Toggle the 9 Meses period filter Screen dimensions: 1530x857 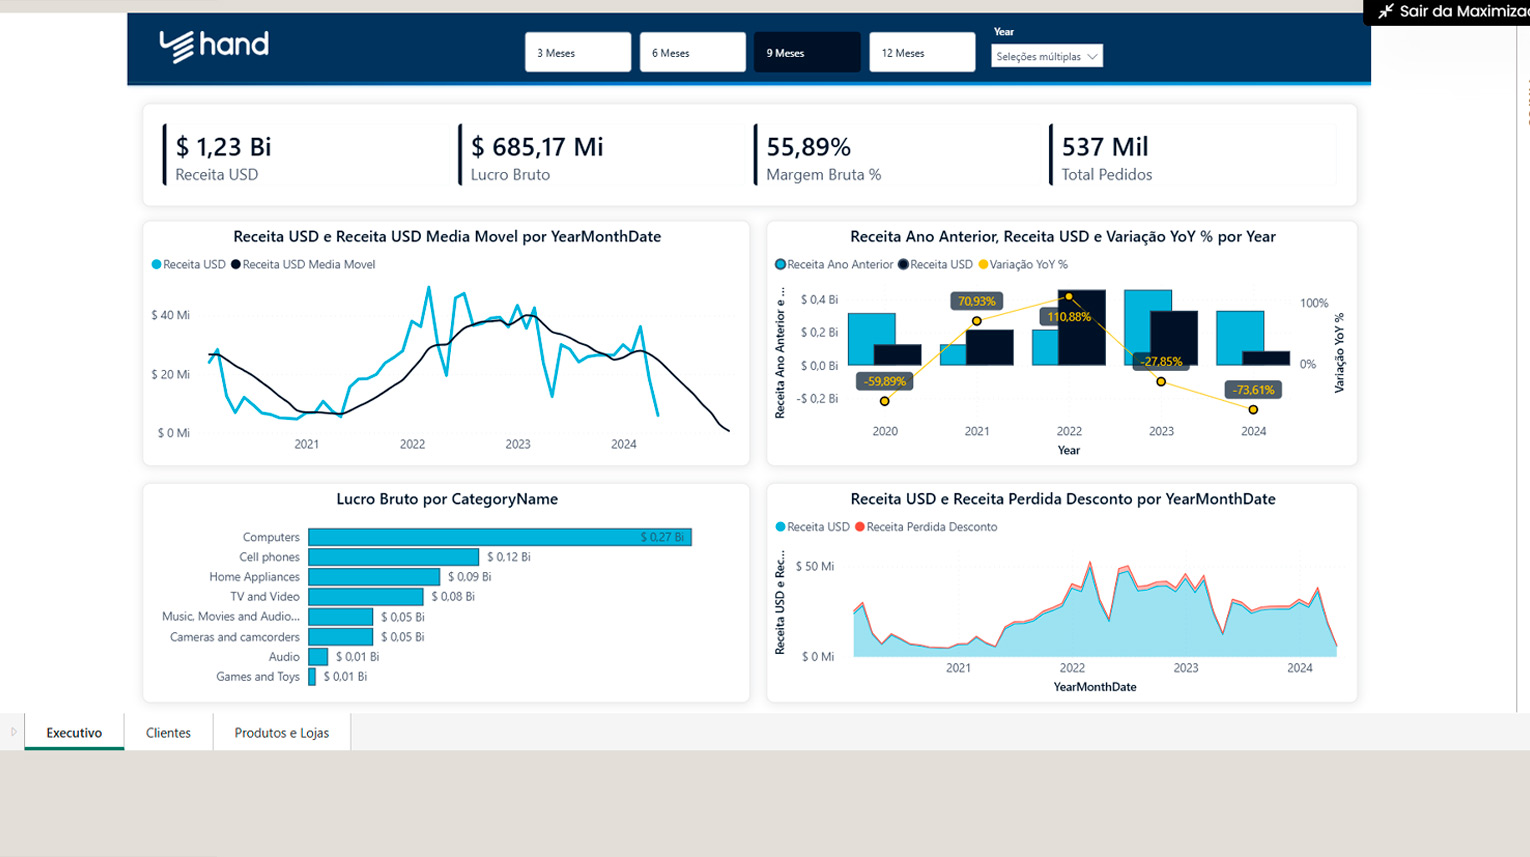pyautogui.click(x=806, y=53)
